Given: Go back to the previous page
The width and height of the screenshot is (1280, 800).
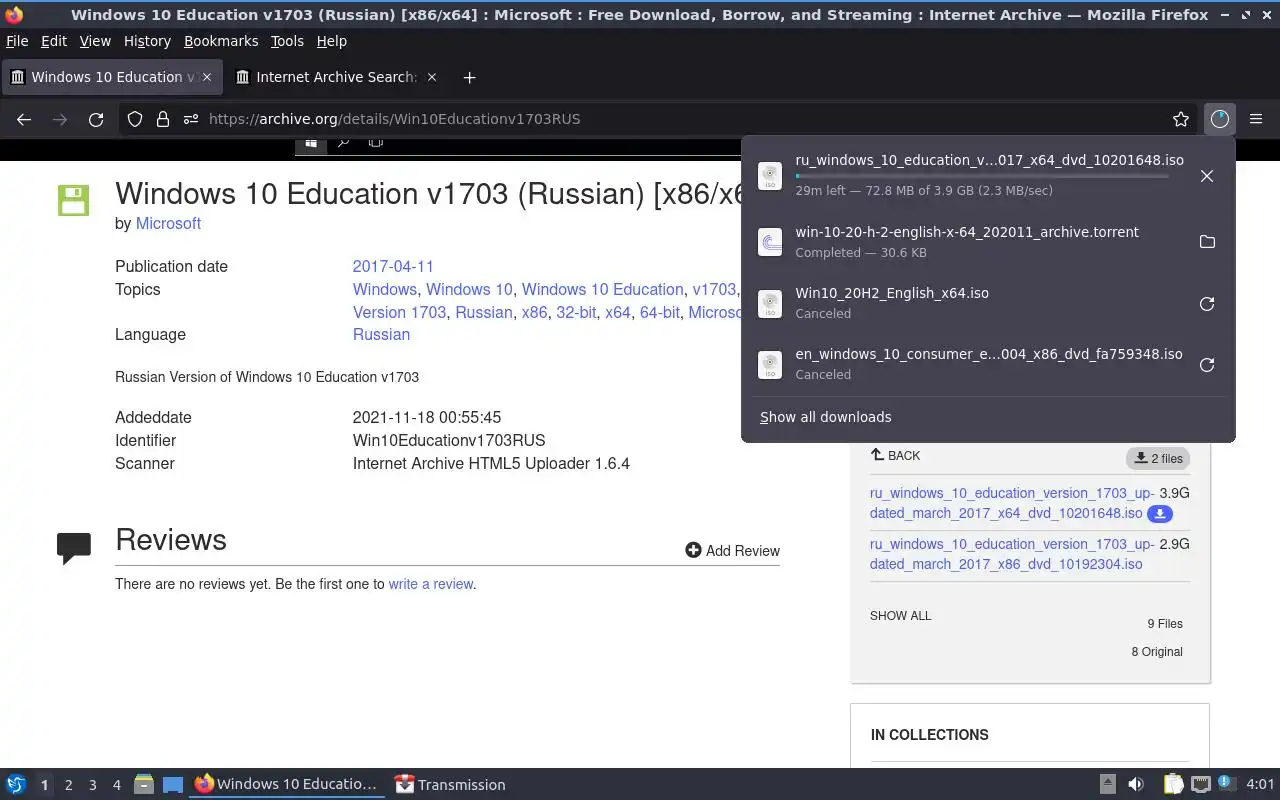Looking at the screenshot, I should (x=24, y=119).
